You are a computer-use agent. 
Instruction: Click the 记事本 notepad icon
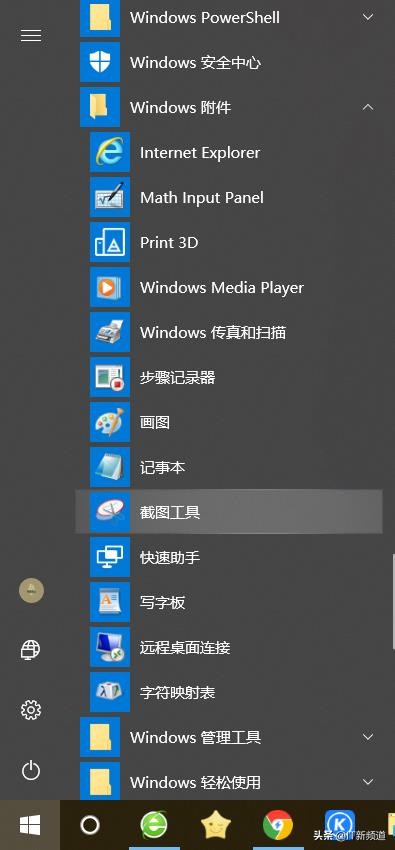tap(110, 467)
